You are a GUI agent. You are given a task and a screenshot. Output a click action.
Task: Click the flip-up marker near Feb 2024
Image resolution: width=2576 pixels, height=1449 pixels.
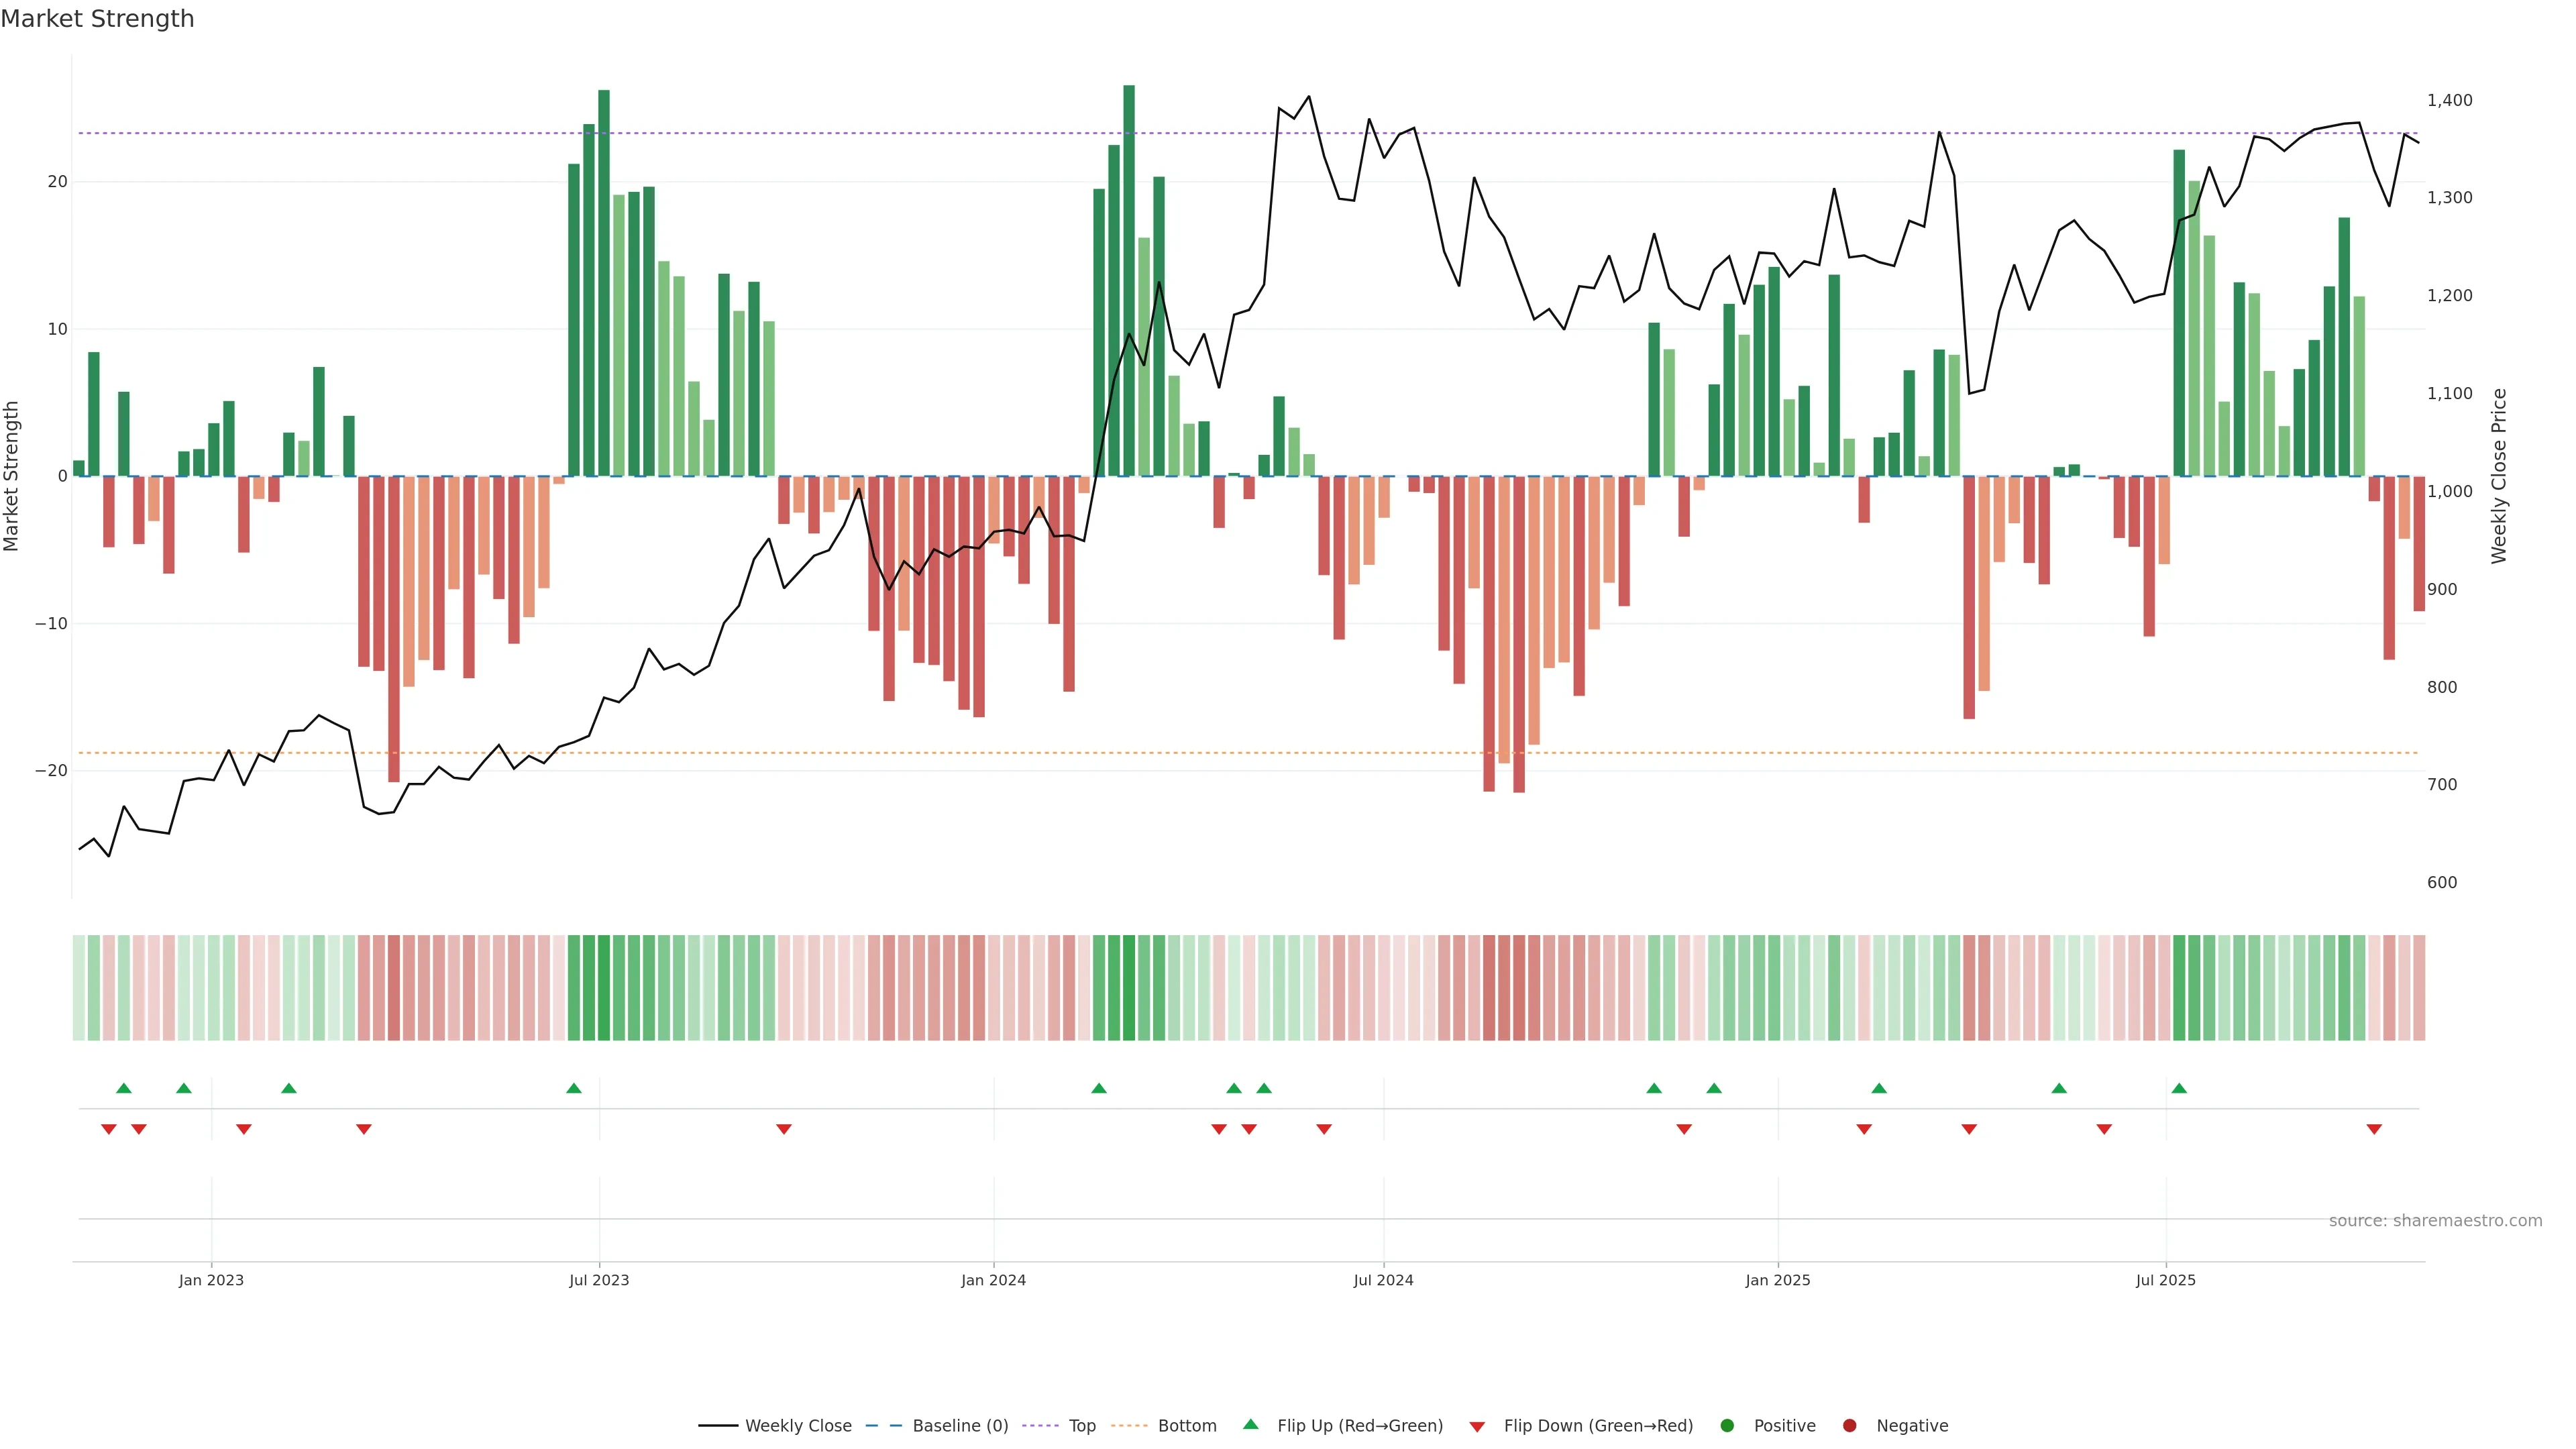point(1099,1088)
